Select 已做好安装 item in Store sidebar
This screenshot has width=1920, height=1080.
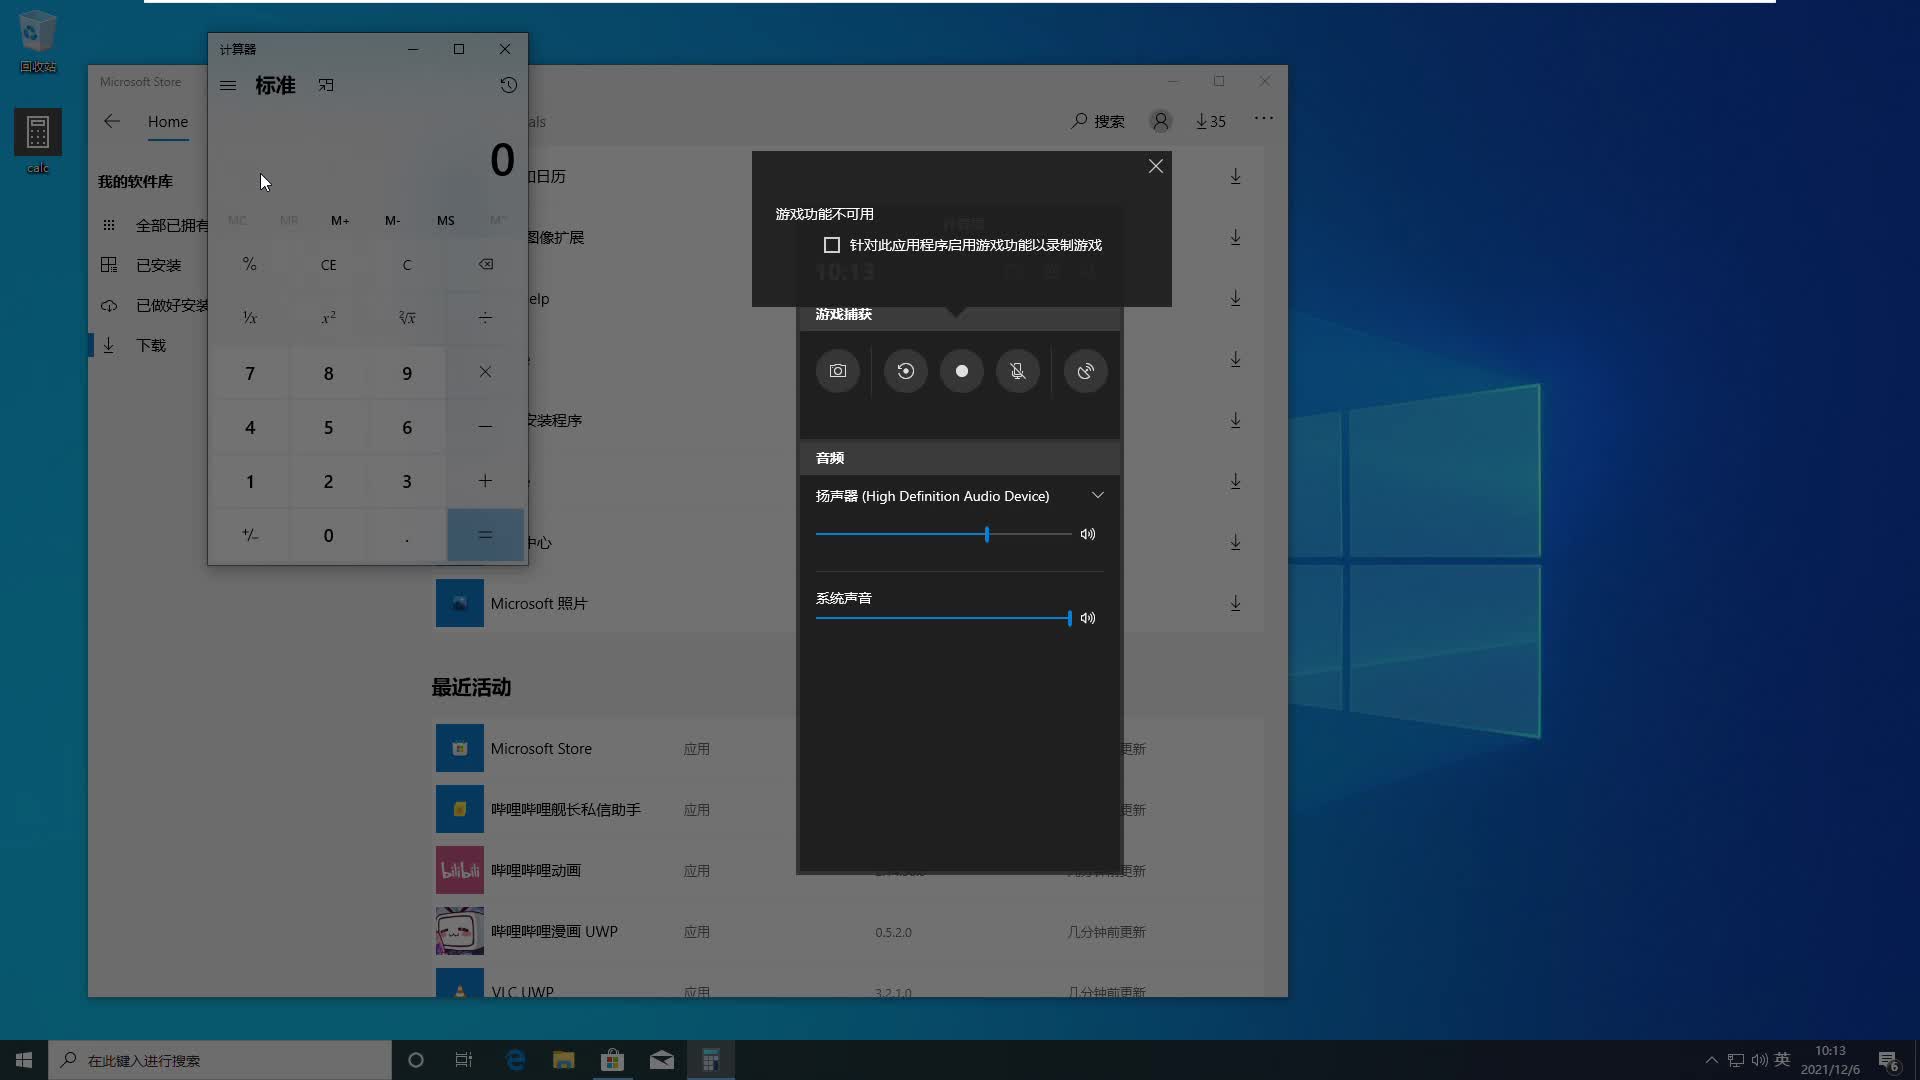click(150, 305)
